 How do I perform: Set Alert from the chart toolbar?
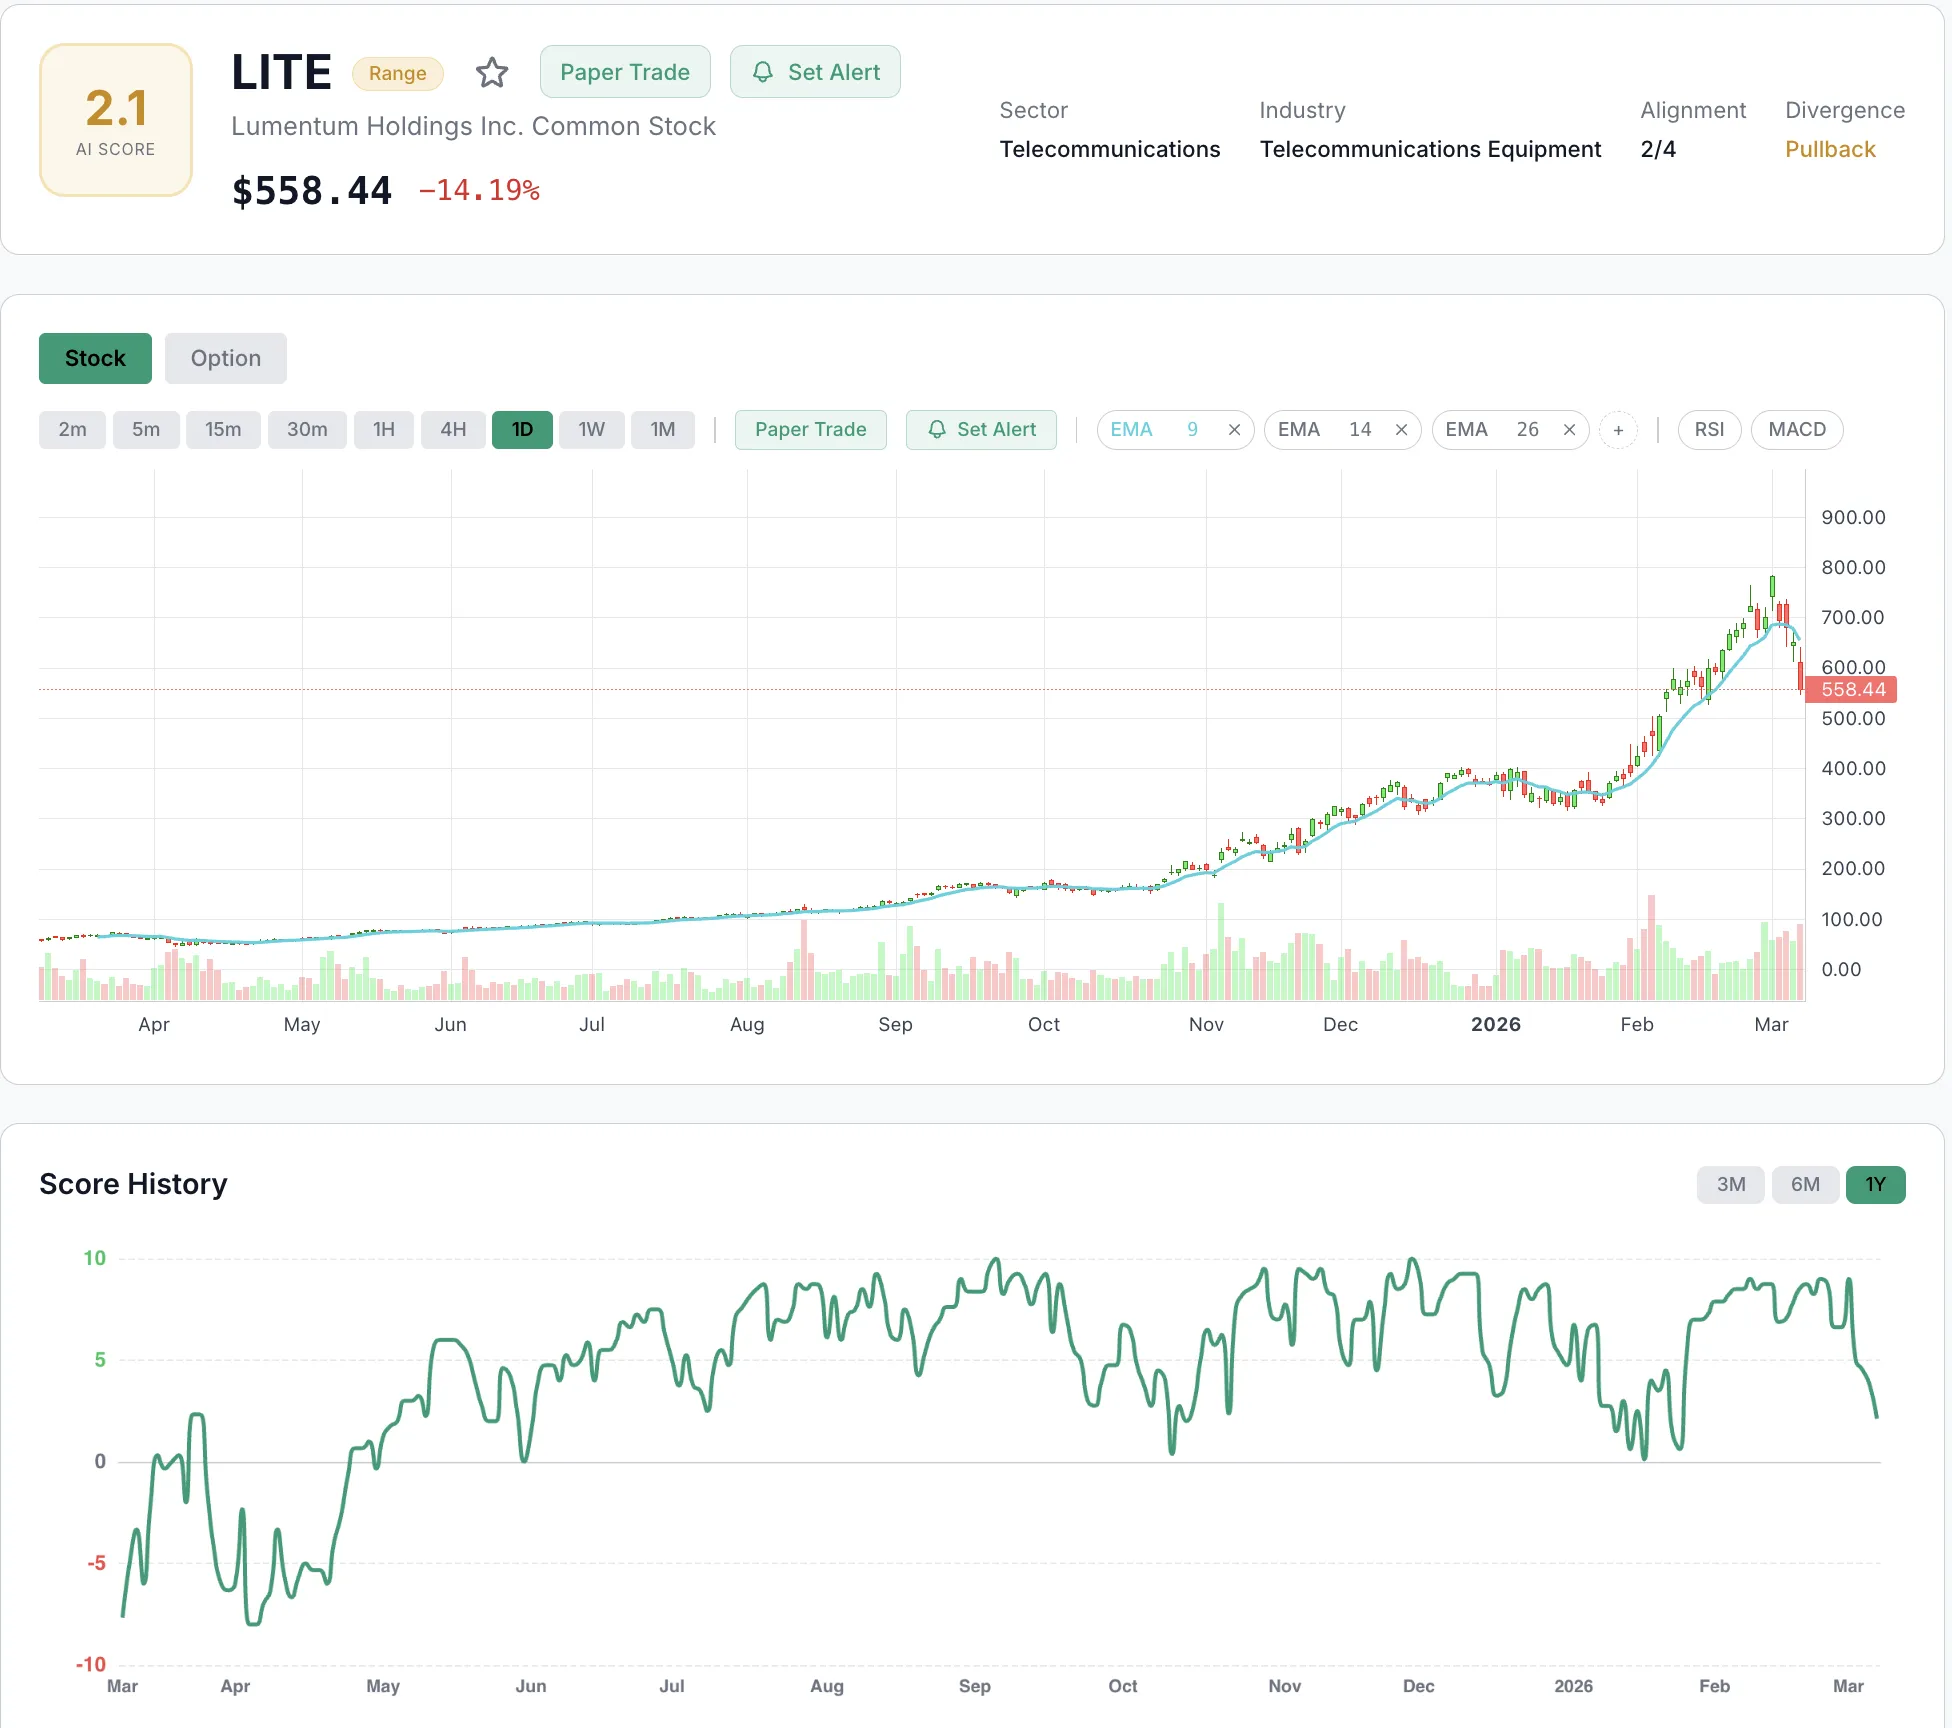[x=981, y=430]
